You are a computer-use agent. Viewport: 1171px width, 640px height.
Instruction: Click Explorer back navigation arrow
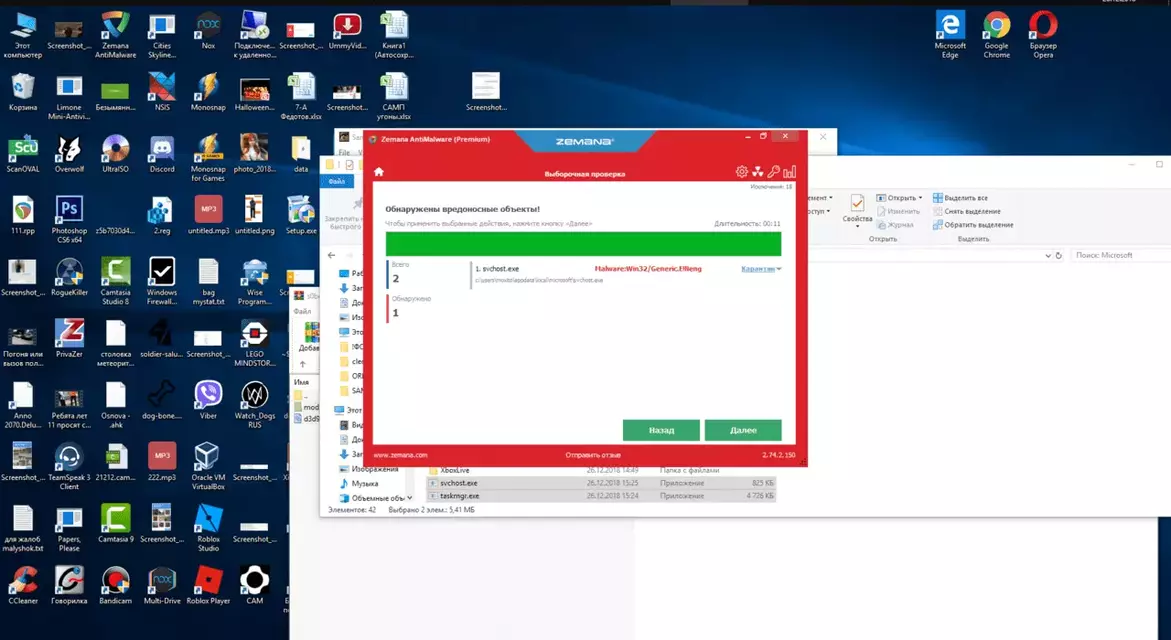pyautogui.click(x=332, y=255)
